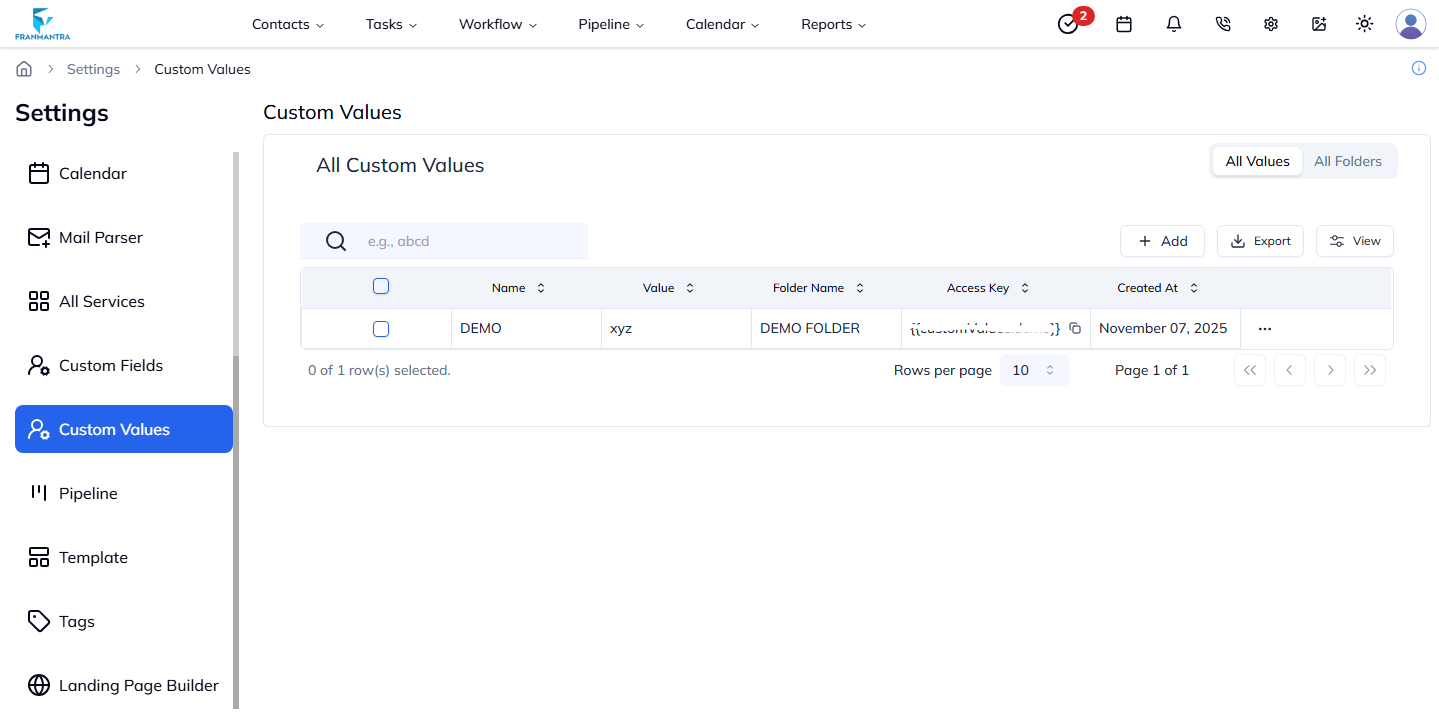Viewport: 1439px width, 720px height.
Task: Open notifications via the bell icon
Action: (1173, 23)
